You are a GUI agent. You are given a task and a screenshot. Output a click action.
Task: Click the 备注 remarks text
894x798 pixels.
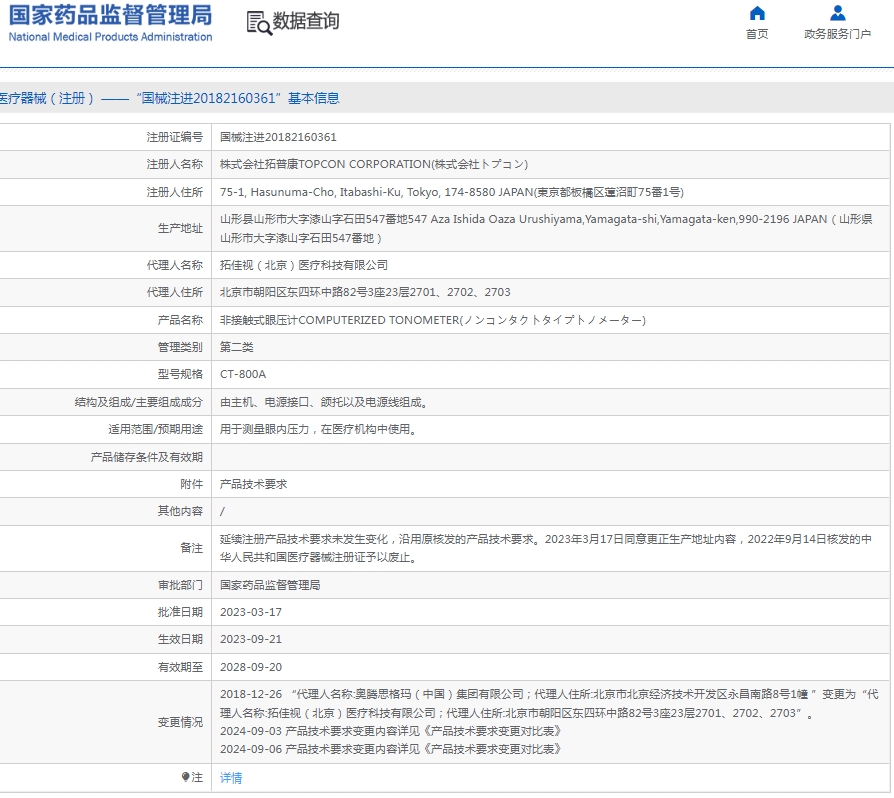(546, 548)
